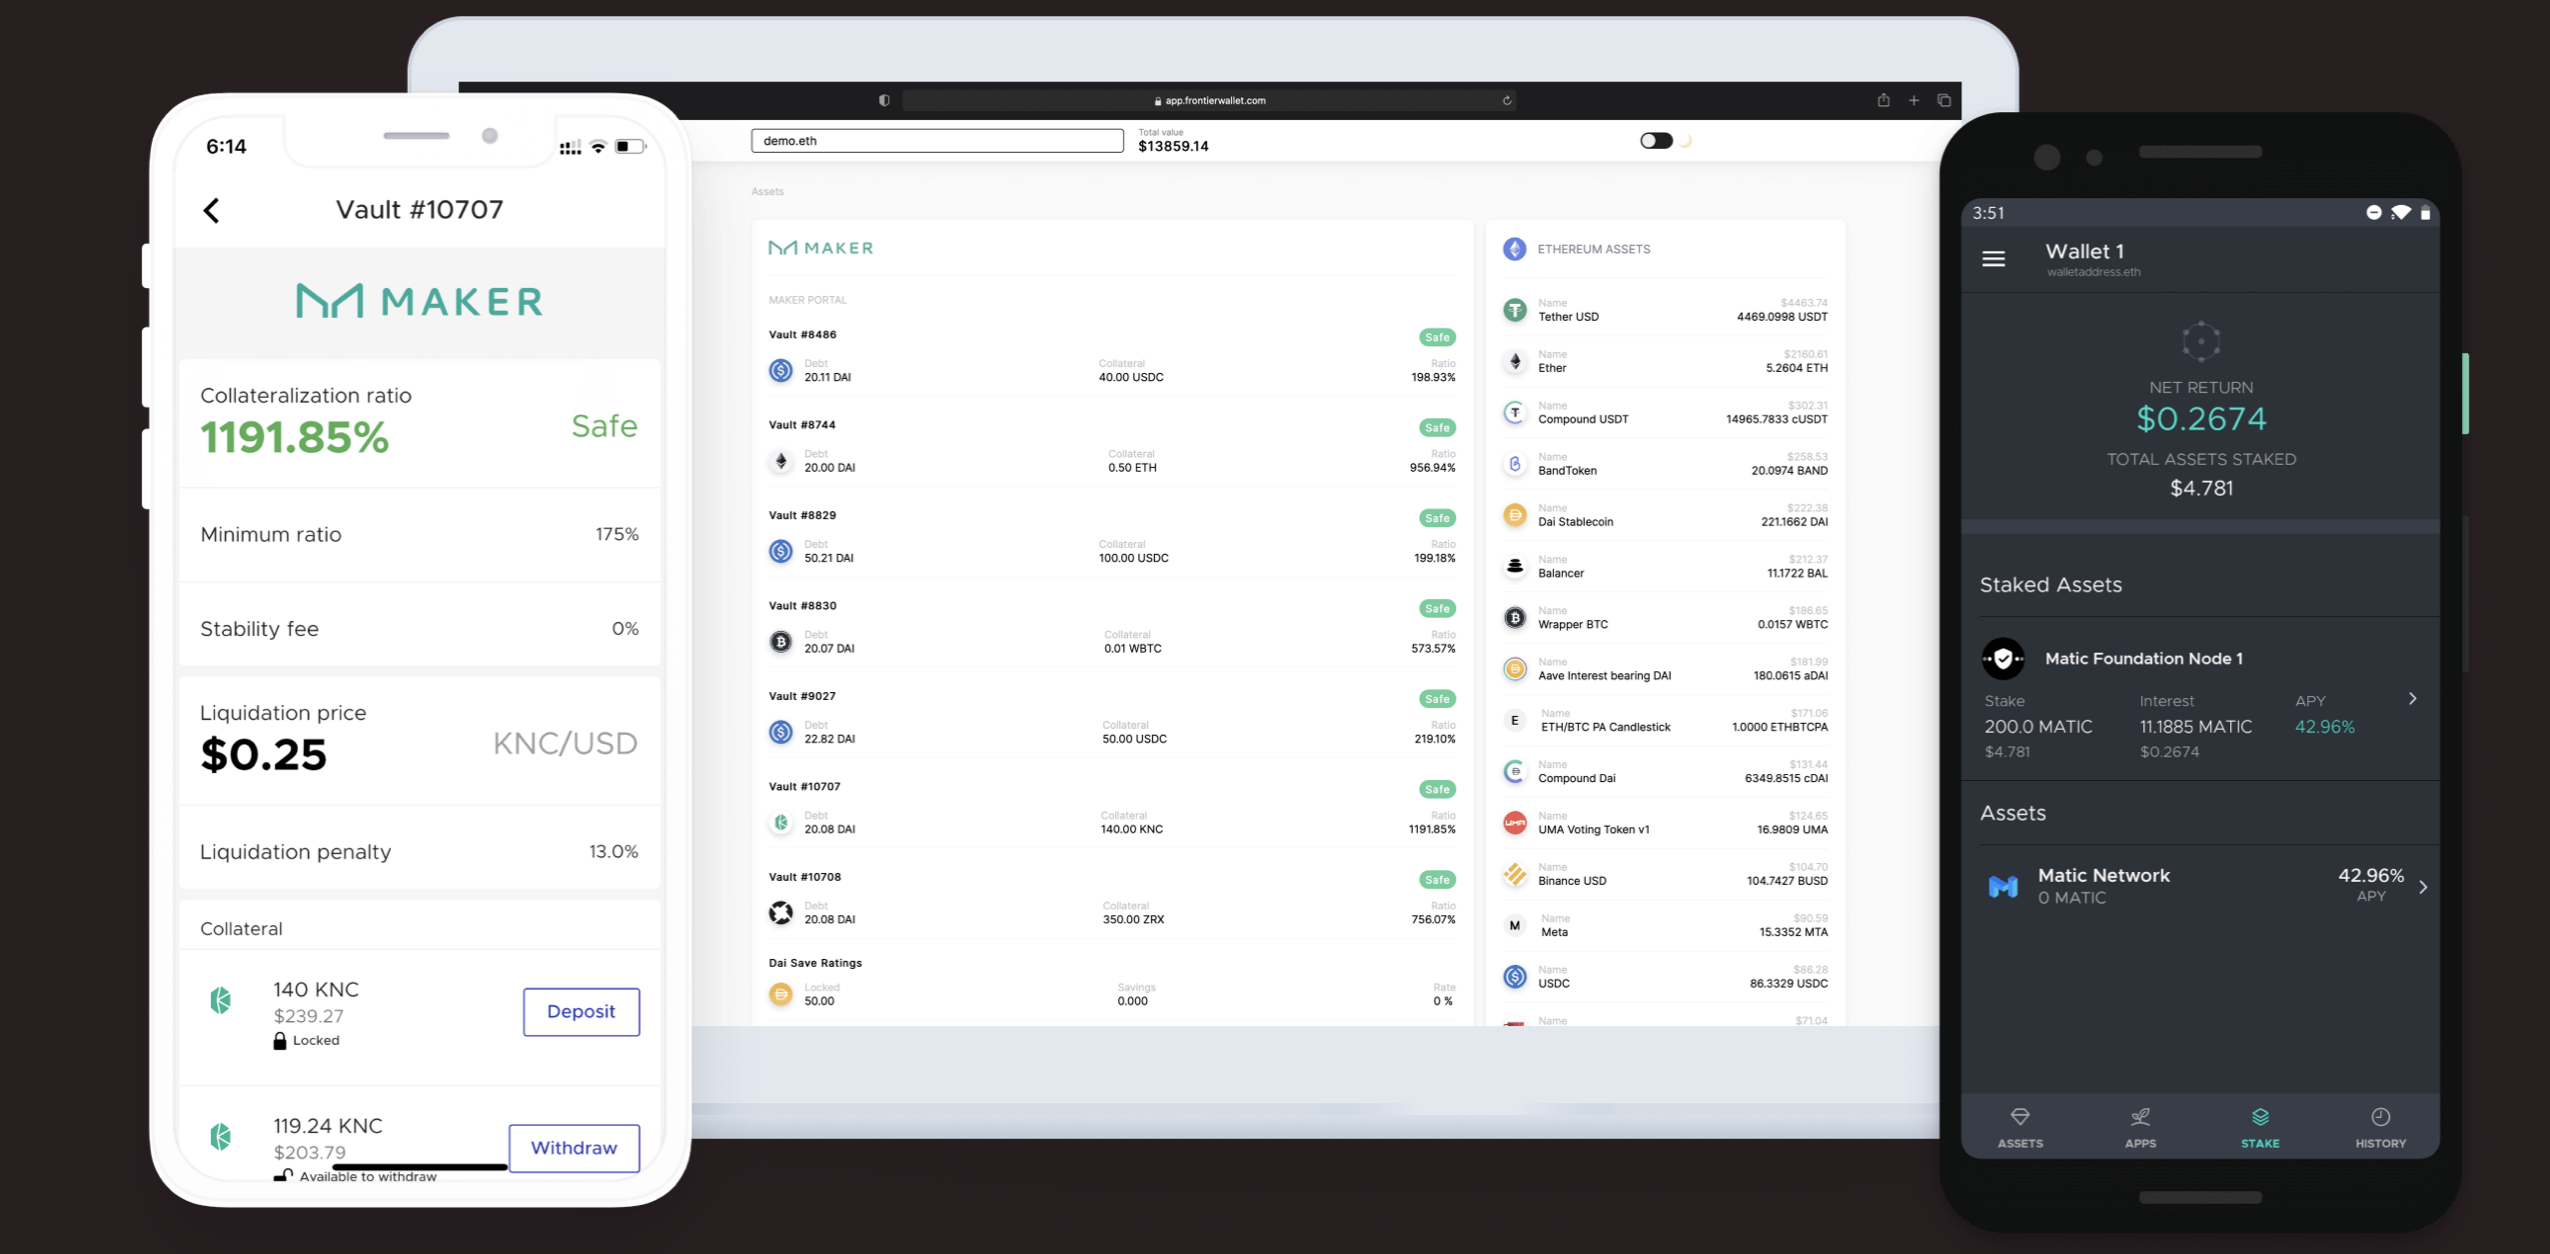The image size is (2550, 1254).
Task: Click Safe badge on Vault #9027
Action: (x=1437, y=699)
